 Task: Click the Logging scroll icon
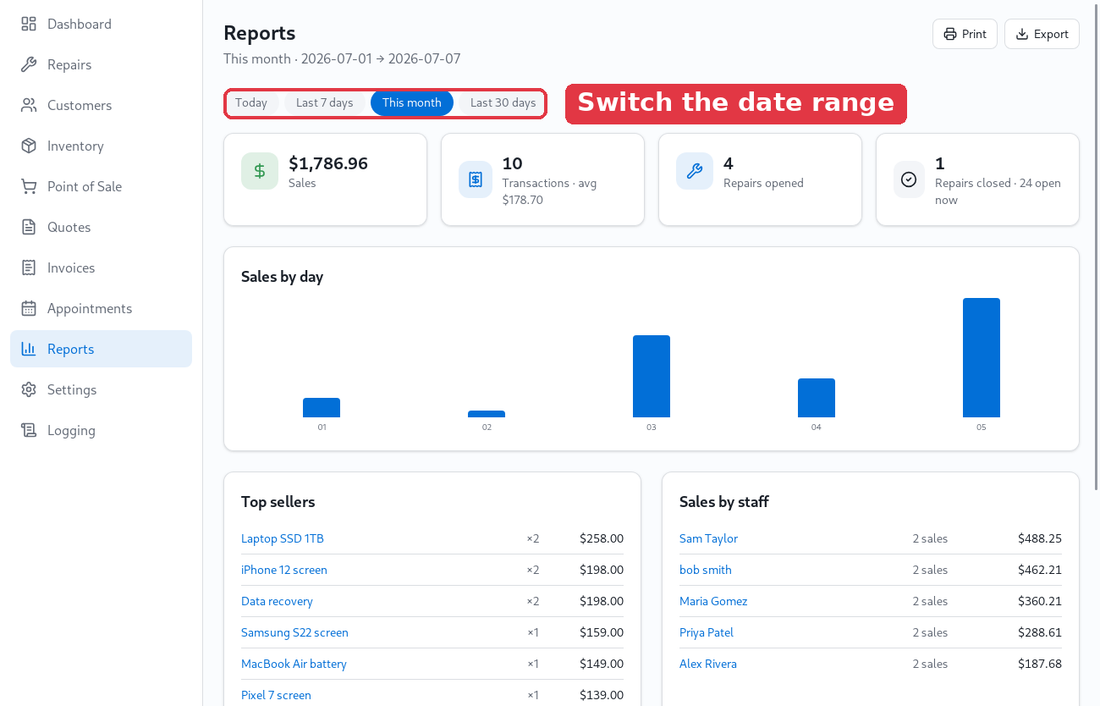[29, 430]
